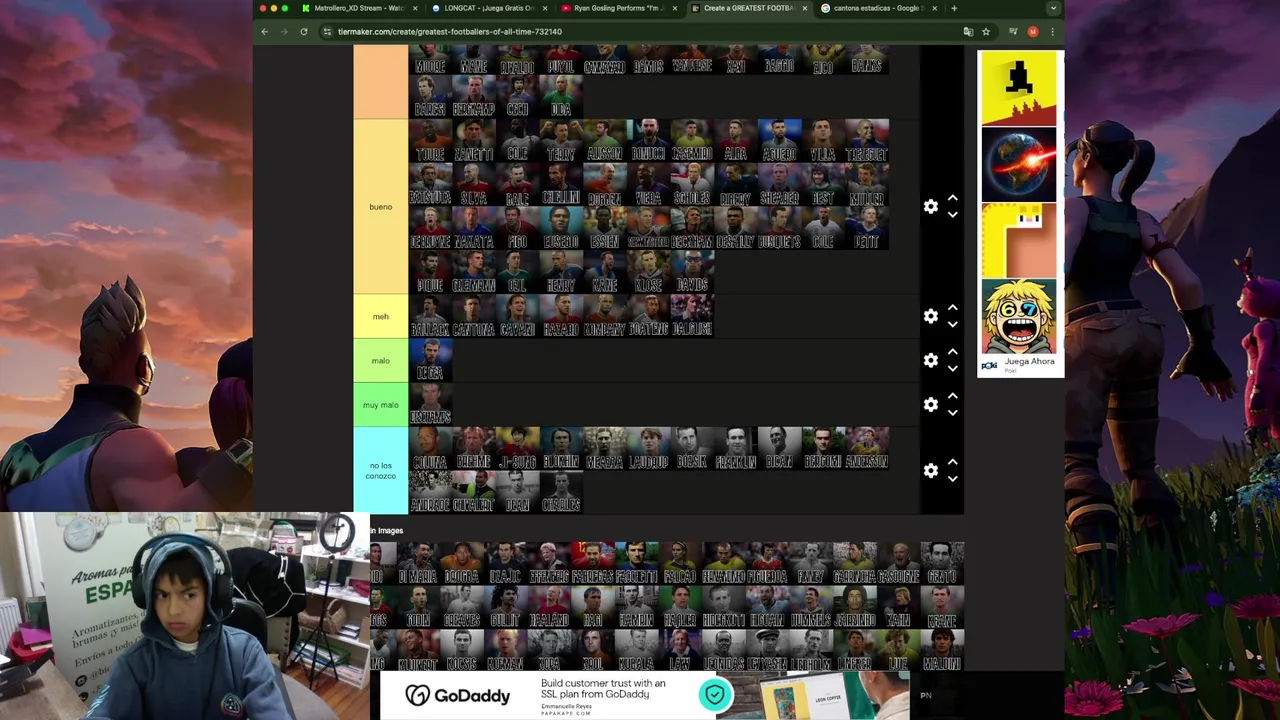Move the malo tier up with arrow
The image size is (1280, 720).
[953, 352]
